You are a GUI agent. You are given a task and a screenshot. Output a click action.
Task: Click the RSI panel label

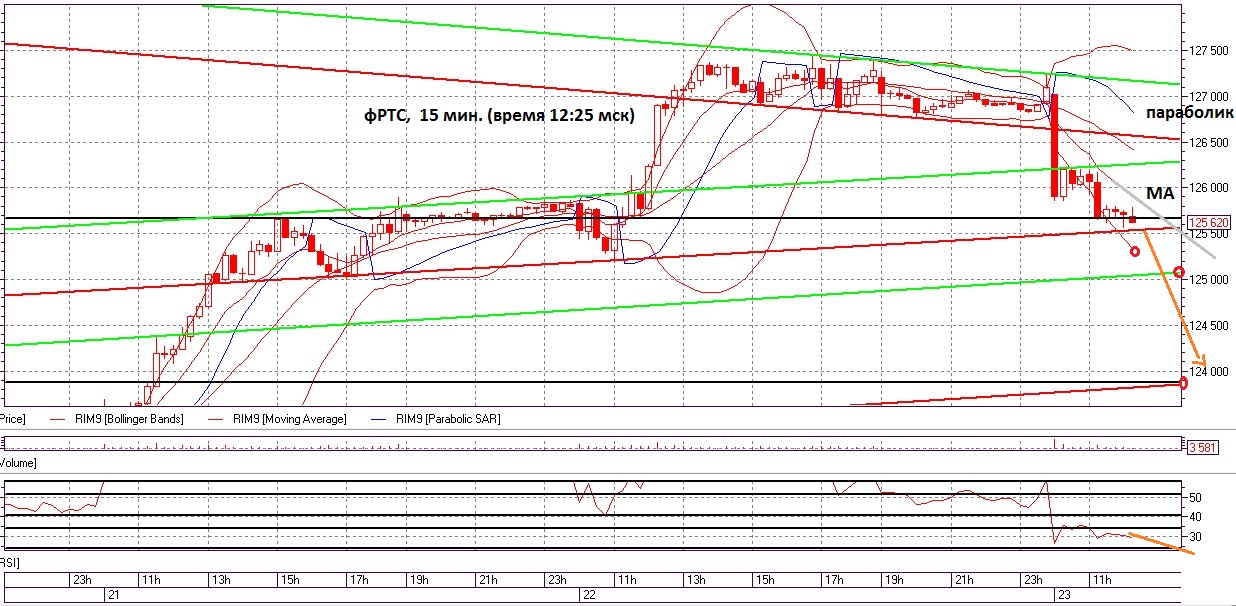click(x=11, y=564)
